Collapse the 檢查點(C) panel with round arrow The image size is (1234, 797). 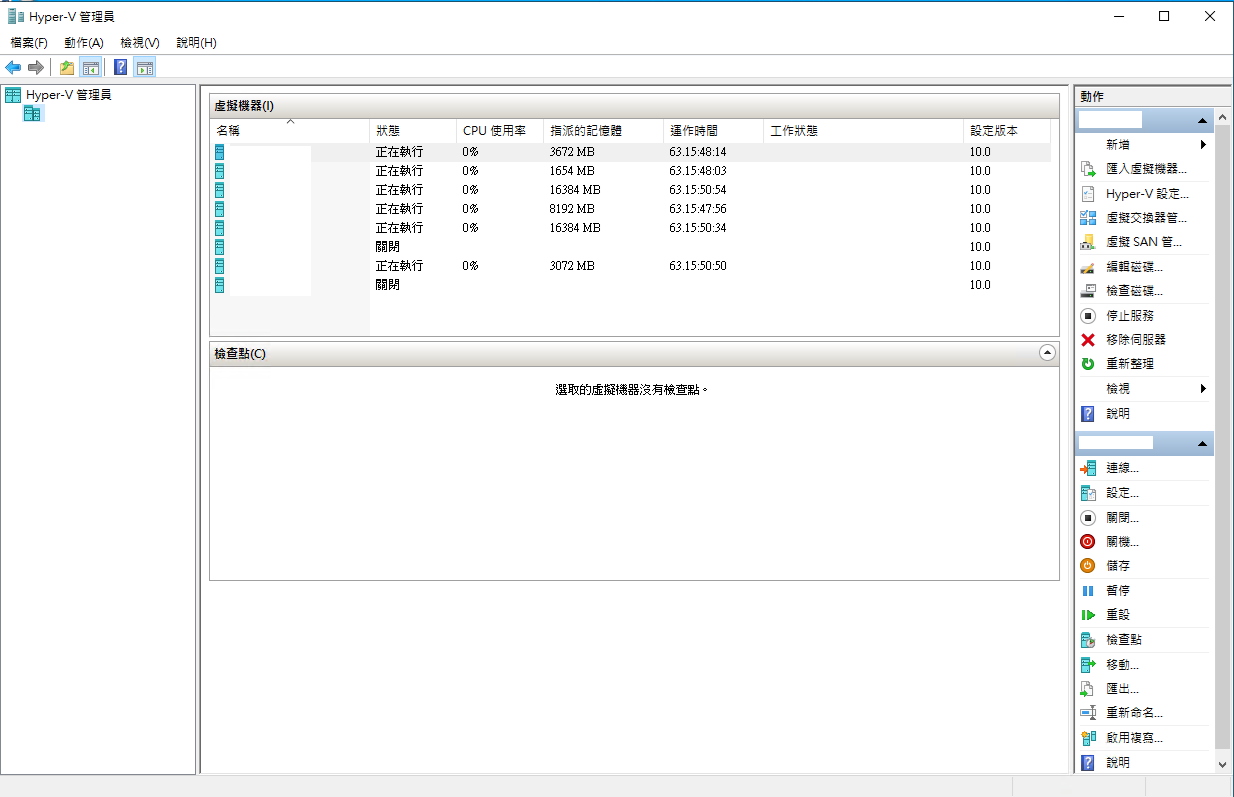click(1047, 353)
